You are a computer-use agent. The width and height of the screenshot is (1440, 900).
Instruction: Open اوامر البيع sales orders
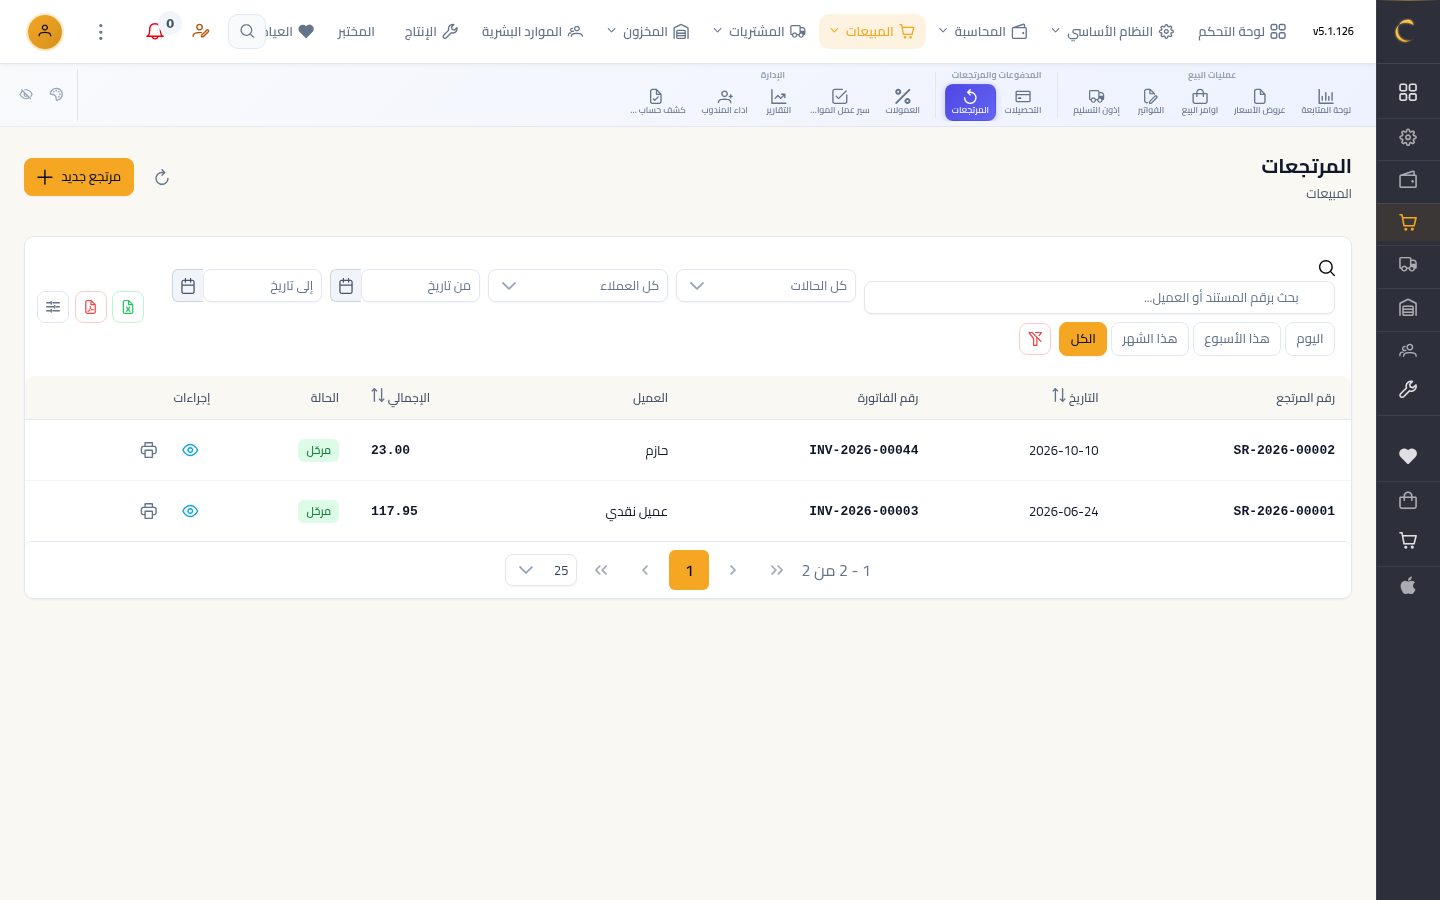[x=1200, y=102]
